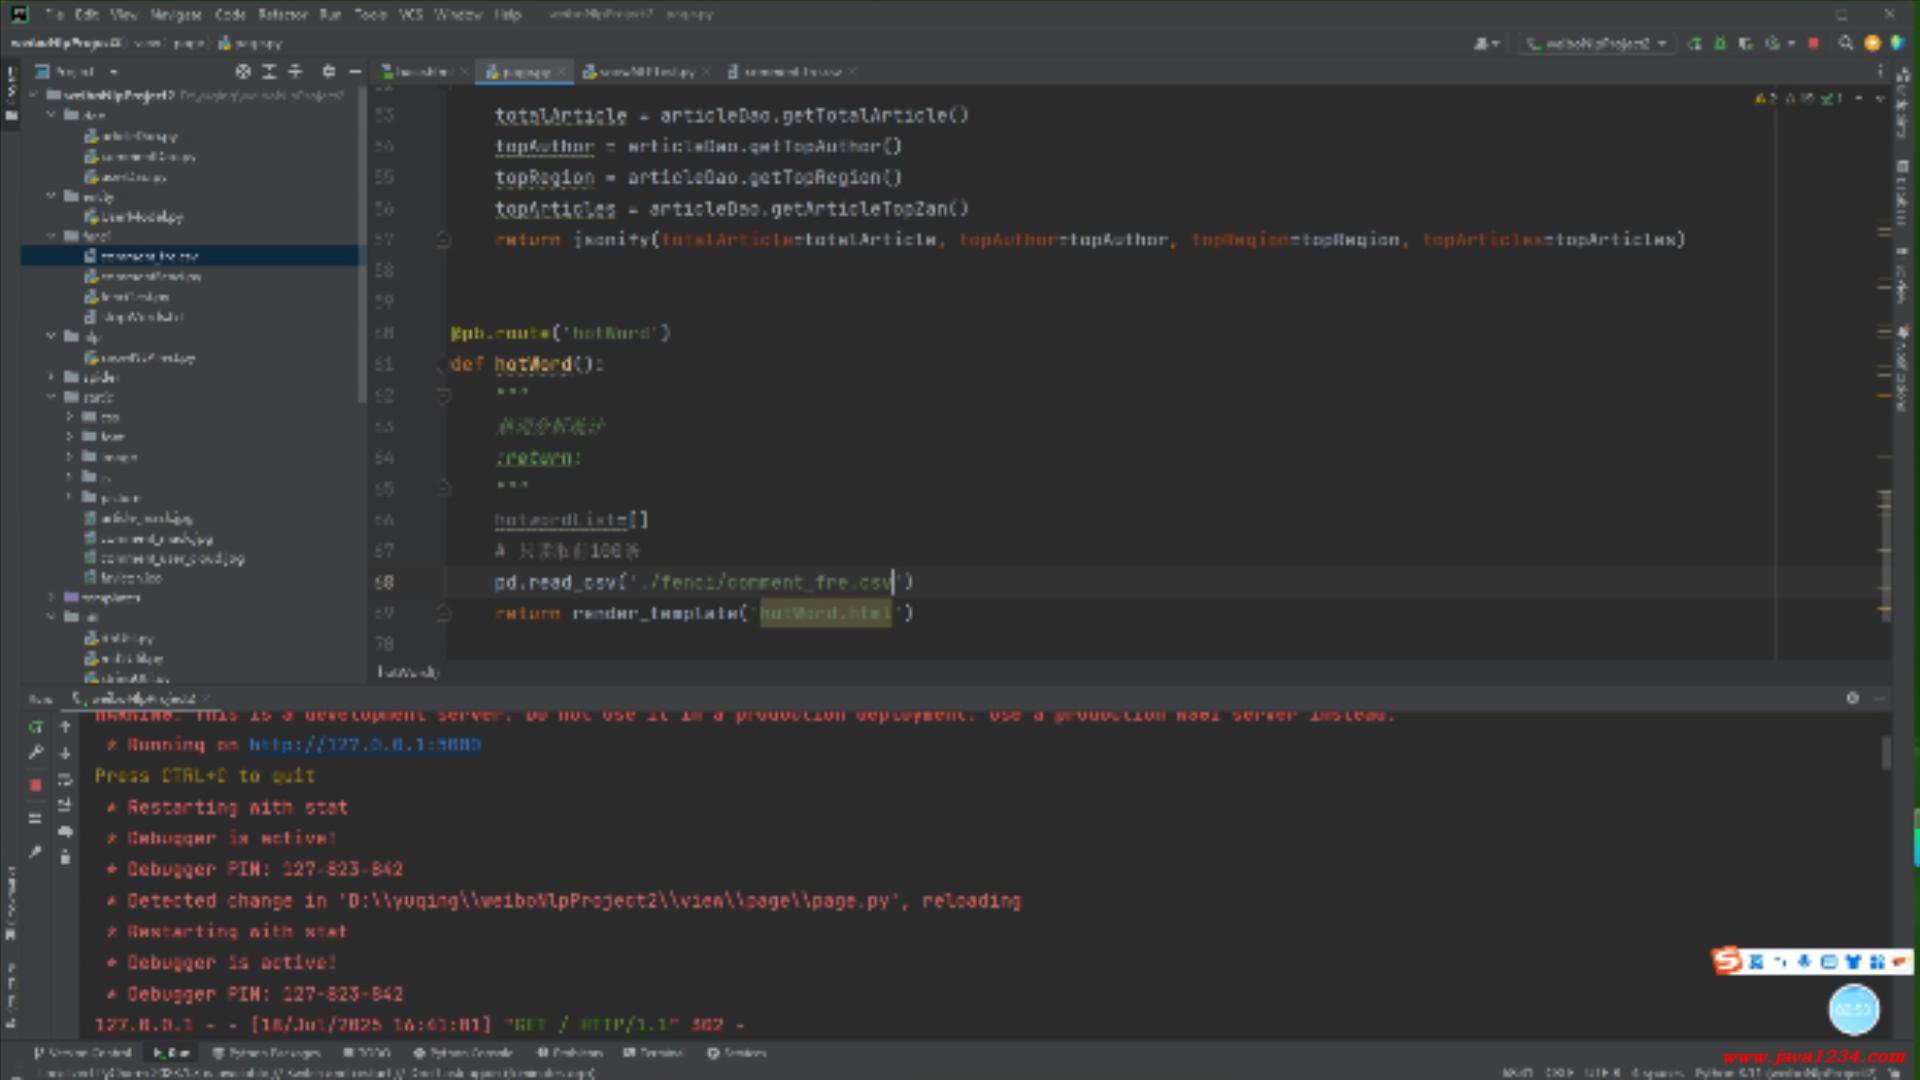Screen dimensions: 1920x1080
Task: Open Search Everywhere magnifier icon
Action: pyautogui.click(x=1845, y=43)
